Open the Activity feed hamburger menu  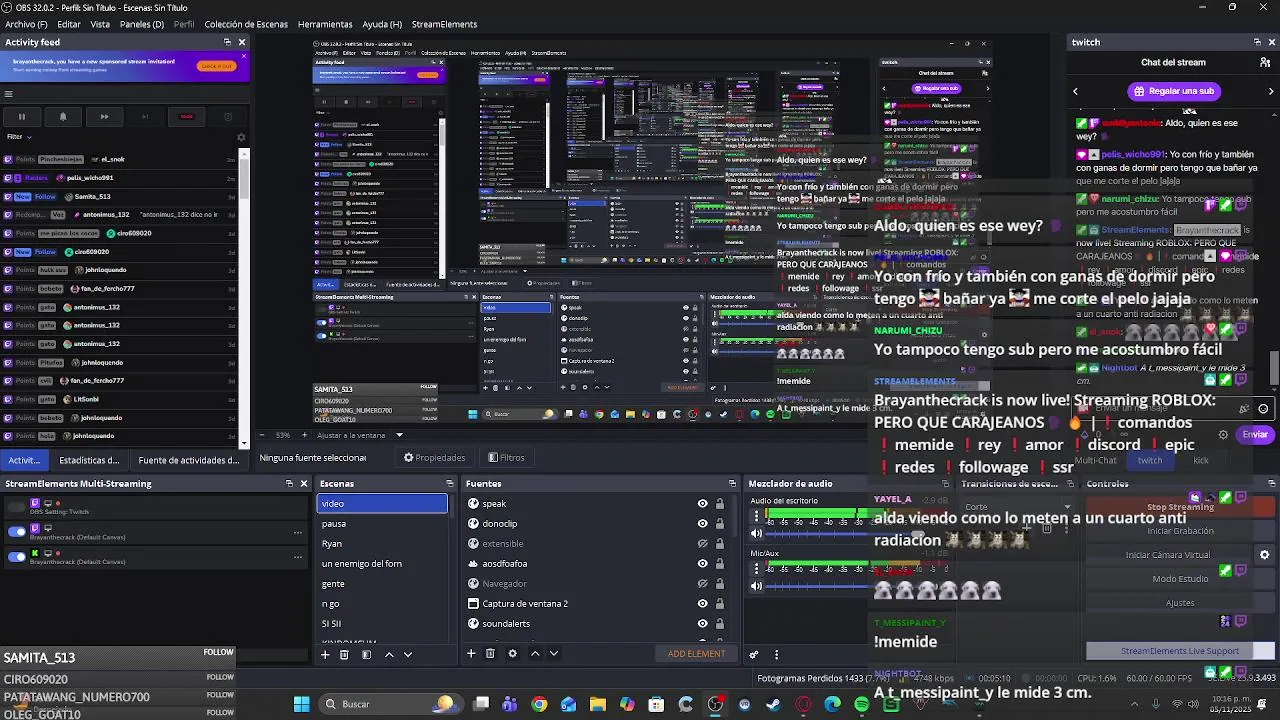click(8, 94)
